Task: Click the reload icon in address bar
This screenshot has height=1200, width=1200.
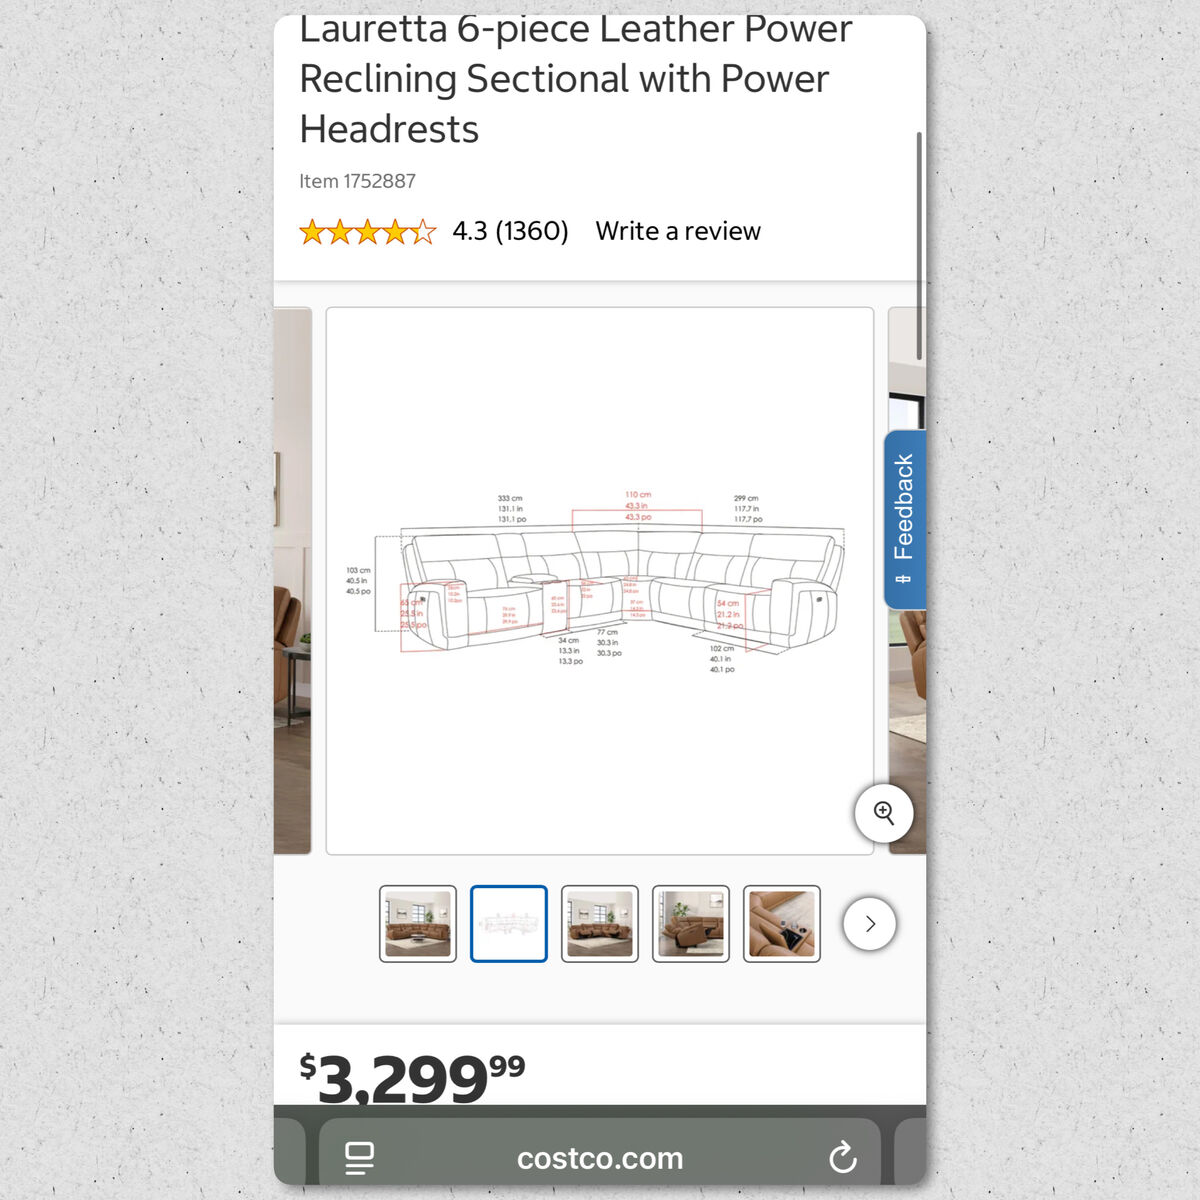Action: pyautogui.click(x=843, y=1158)
